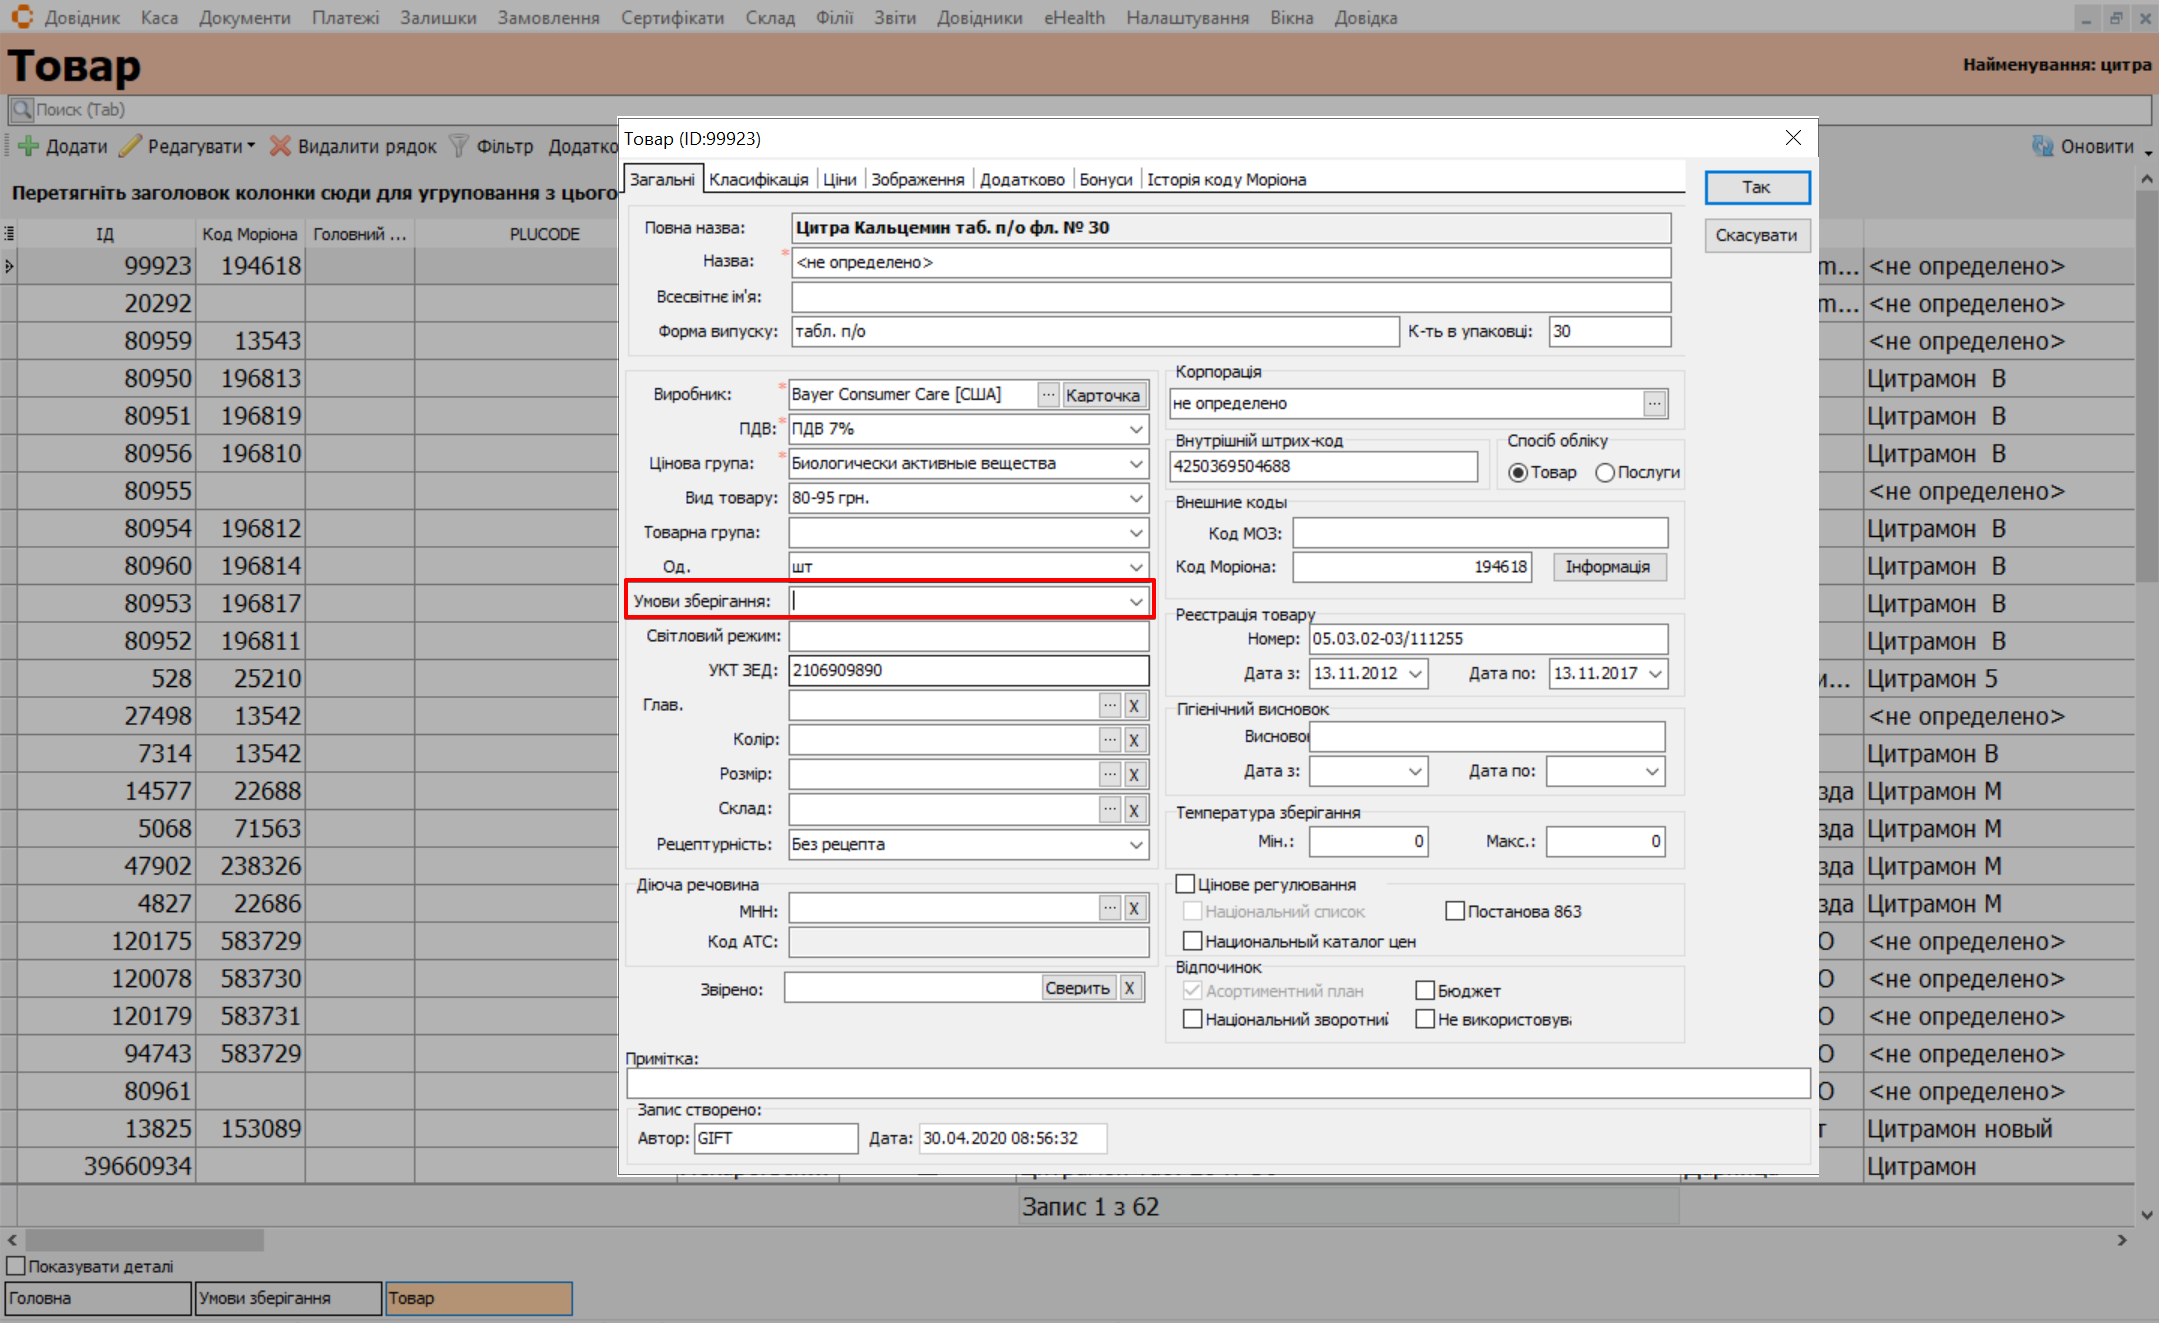
Task: Click the pencil Редагувати icon
Action: [130, 146]
